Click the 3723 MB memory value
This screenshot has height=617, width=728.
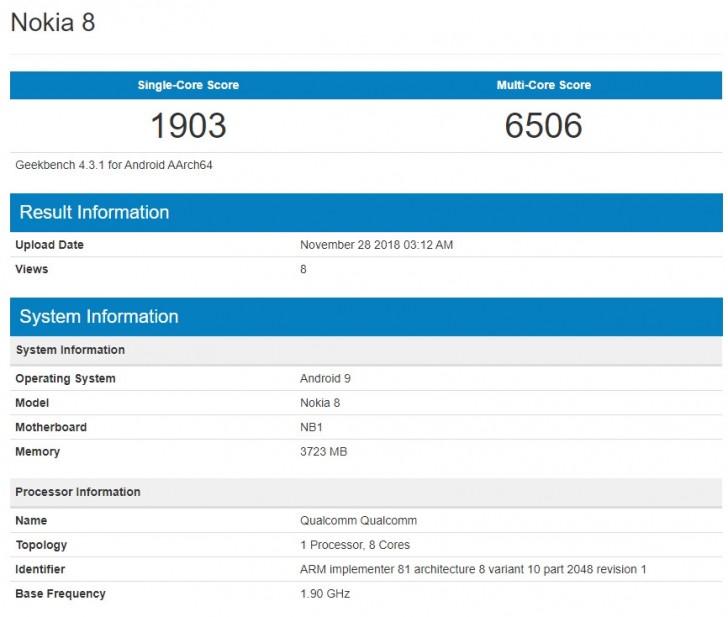[323, 452]
